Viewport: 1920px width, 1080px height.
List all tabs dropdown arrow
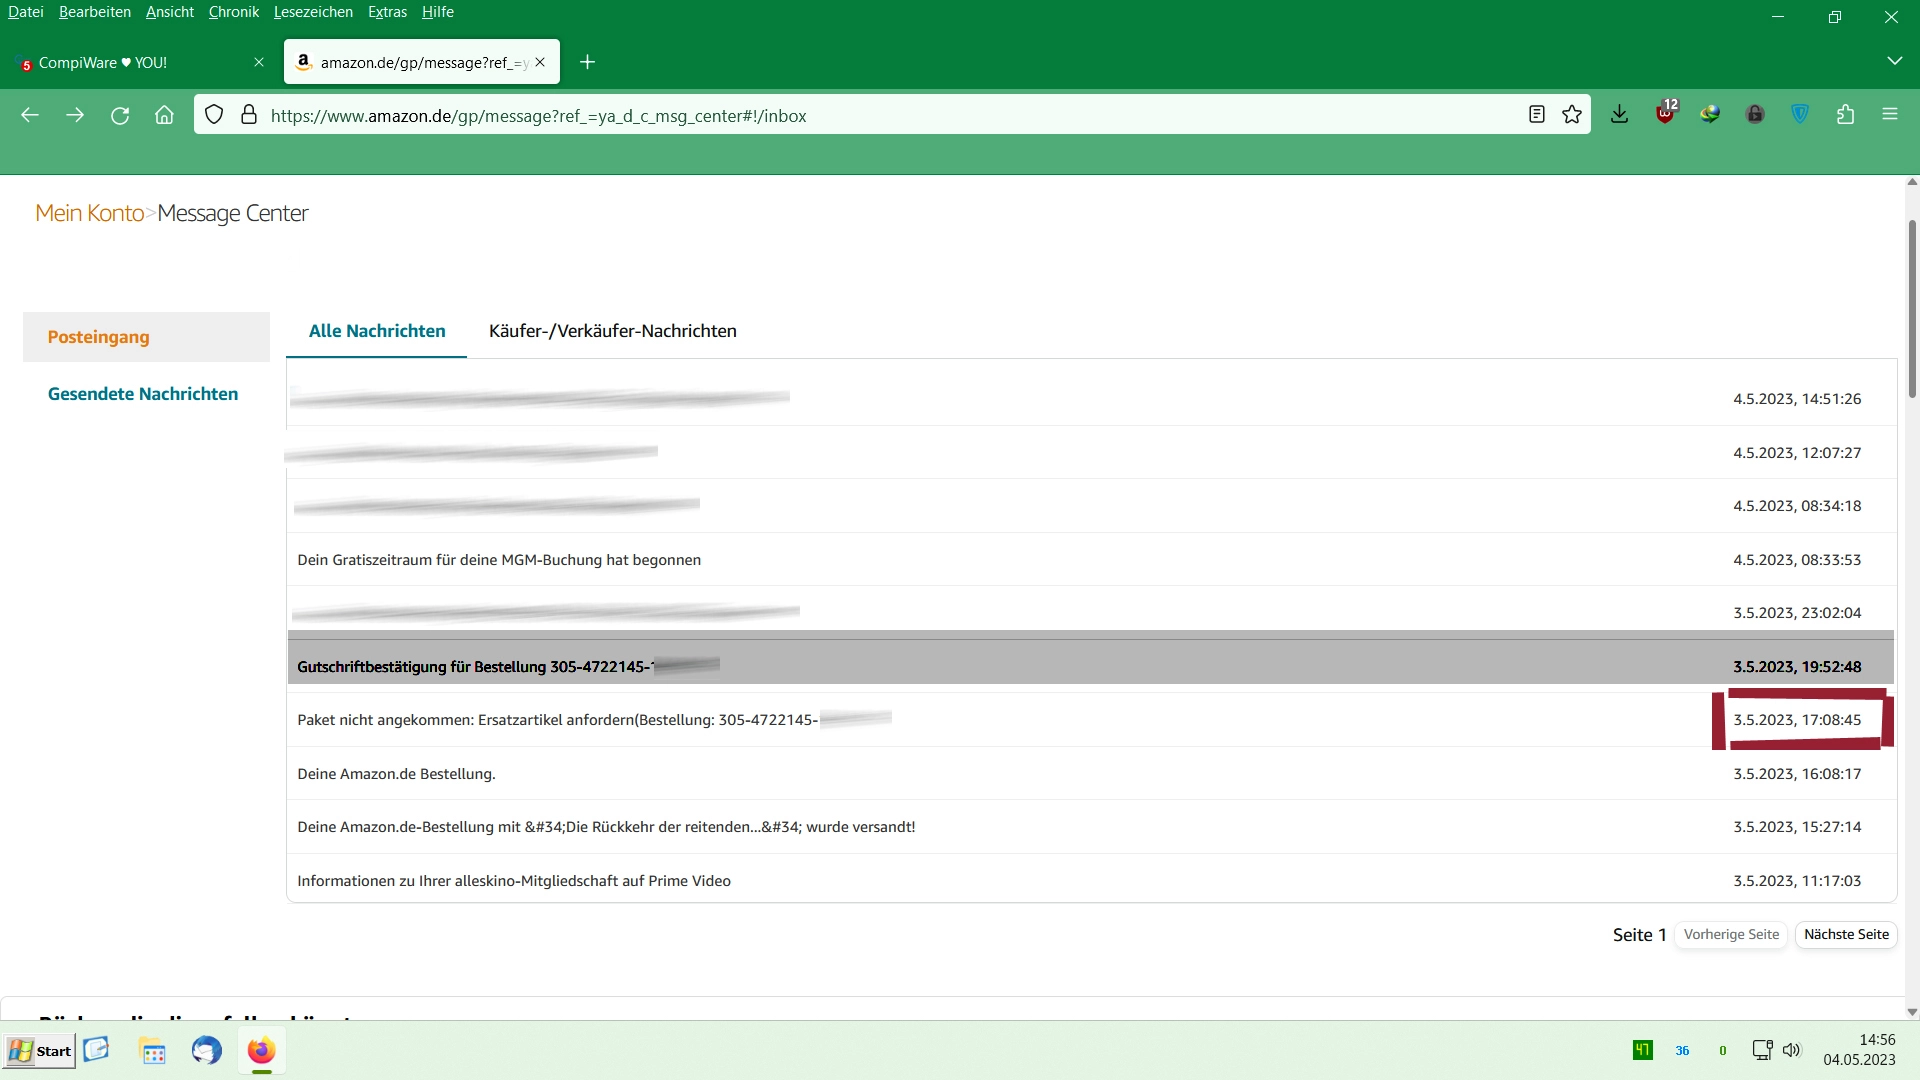(x=1894, y=61)
